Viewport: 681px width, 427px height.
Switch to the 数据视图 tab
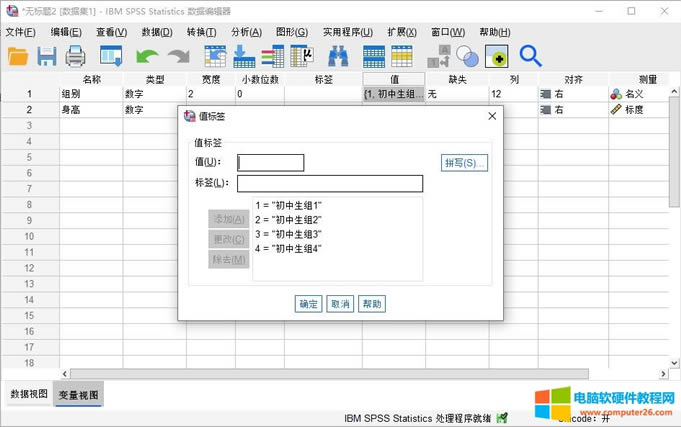tap(28, 394)
